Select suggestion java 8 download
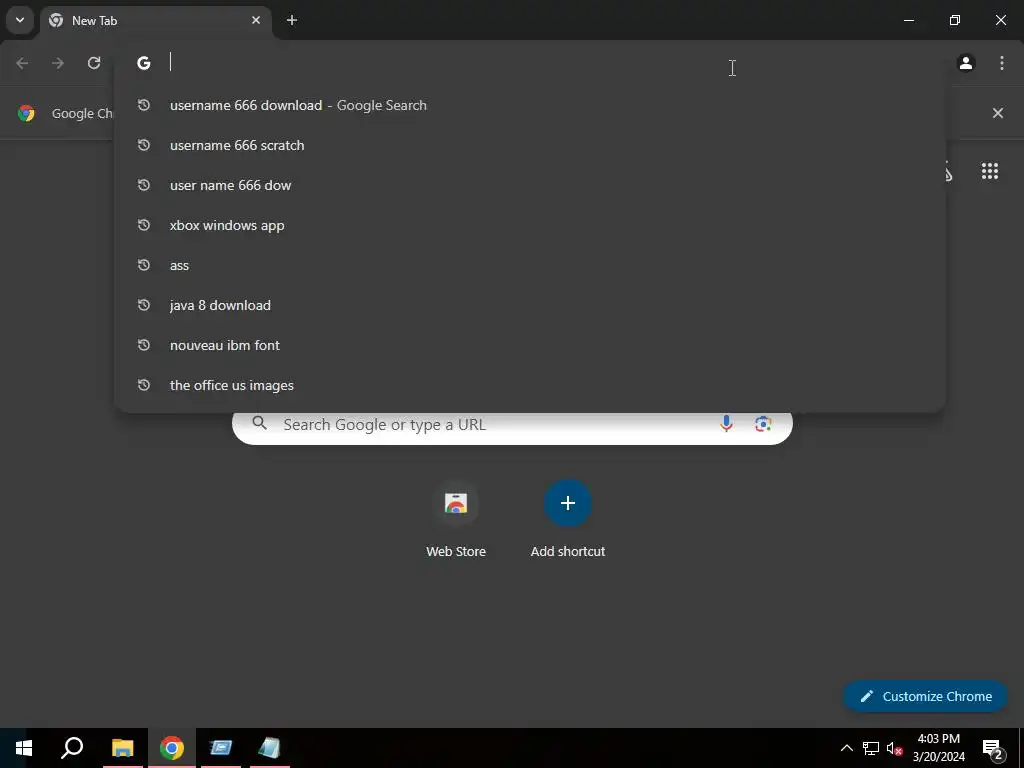Viewport: 1024px width, 768px height. click(x=530, y=305)
